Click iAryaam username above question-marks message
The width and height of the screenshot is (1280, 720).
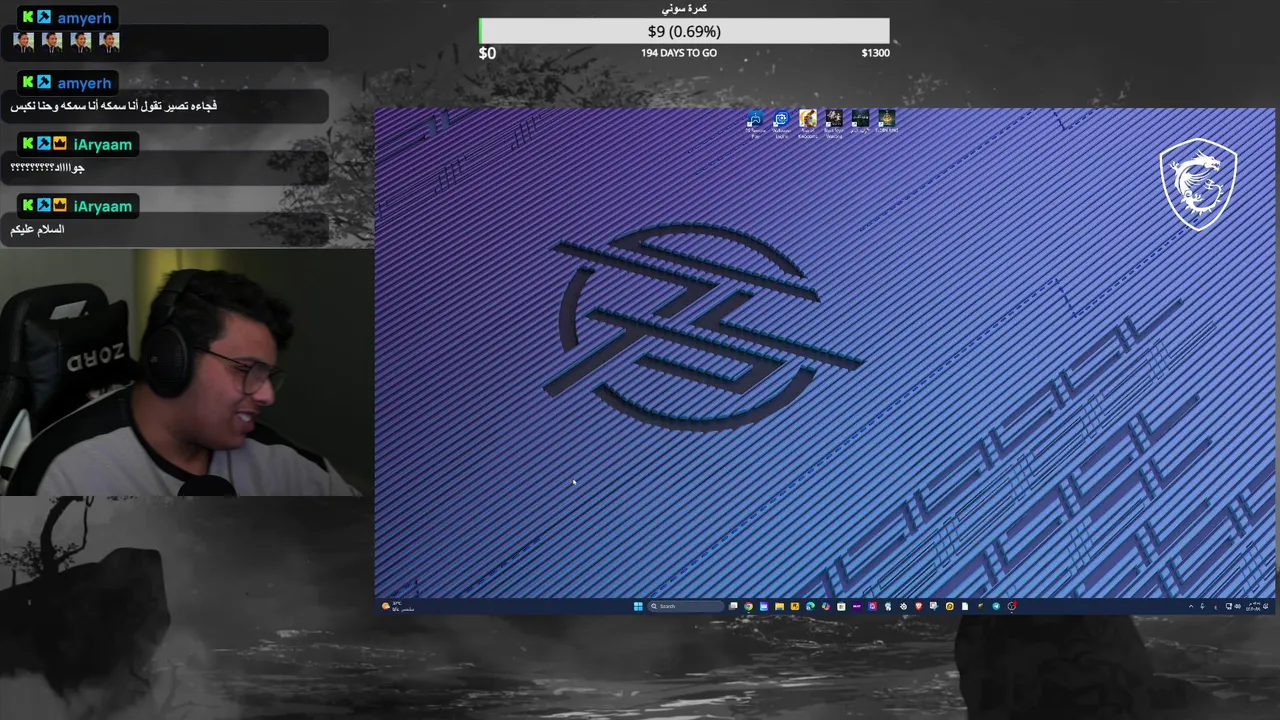pyautogui.click(x=103, y=145)
